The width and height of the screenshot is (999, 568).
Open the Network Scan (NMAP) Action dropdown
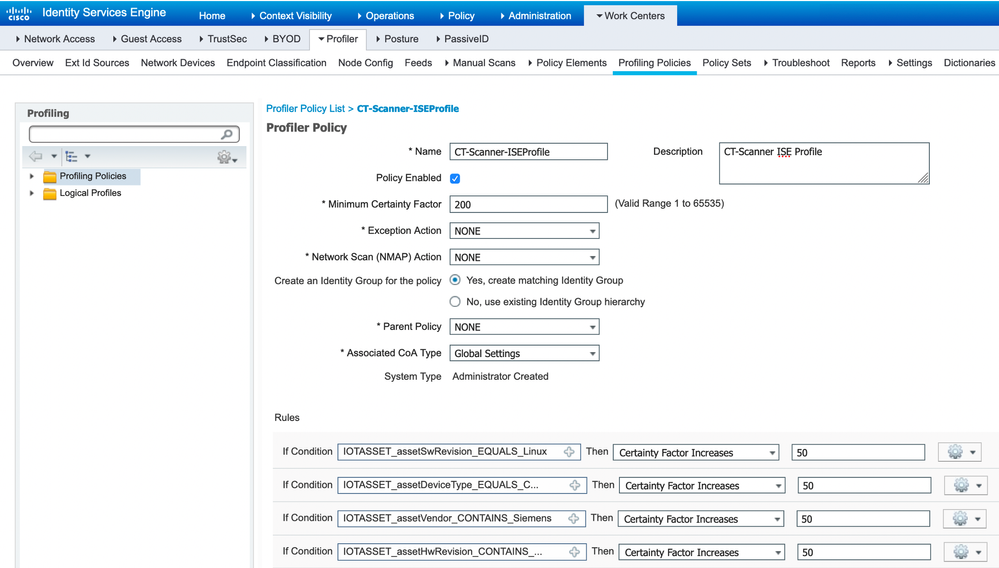(524, 257)
